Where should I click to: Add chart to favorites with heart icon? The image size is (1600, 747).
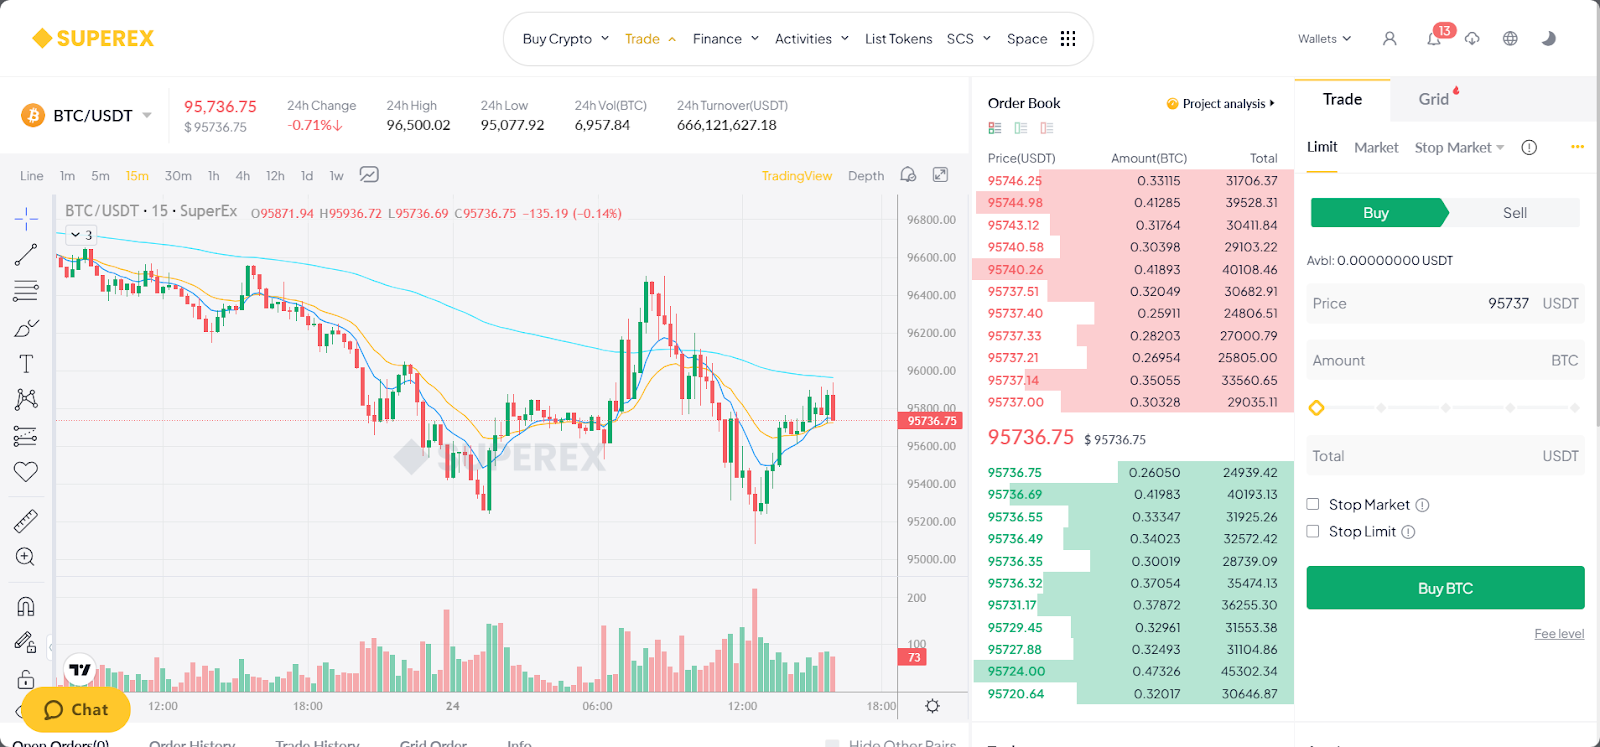point(26,472)
